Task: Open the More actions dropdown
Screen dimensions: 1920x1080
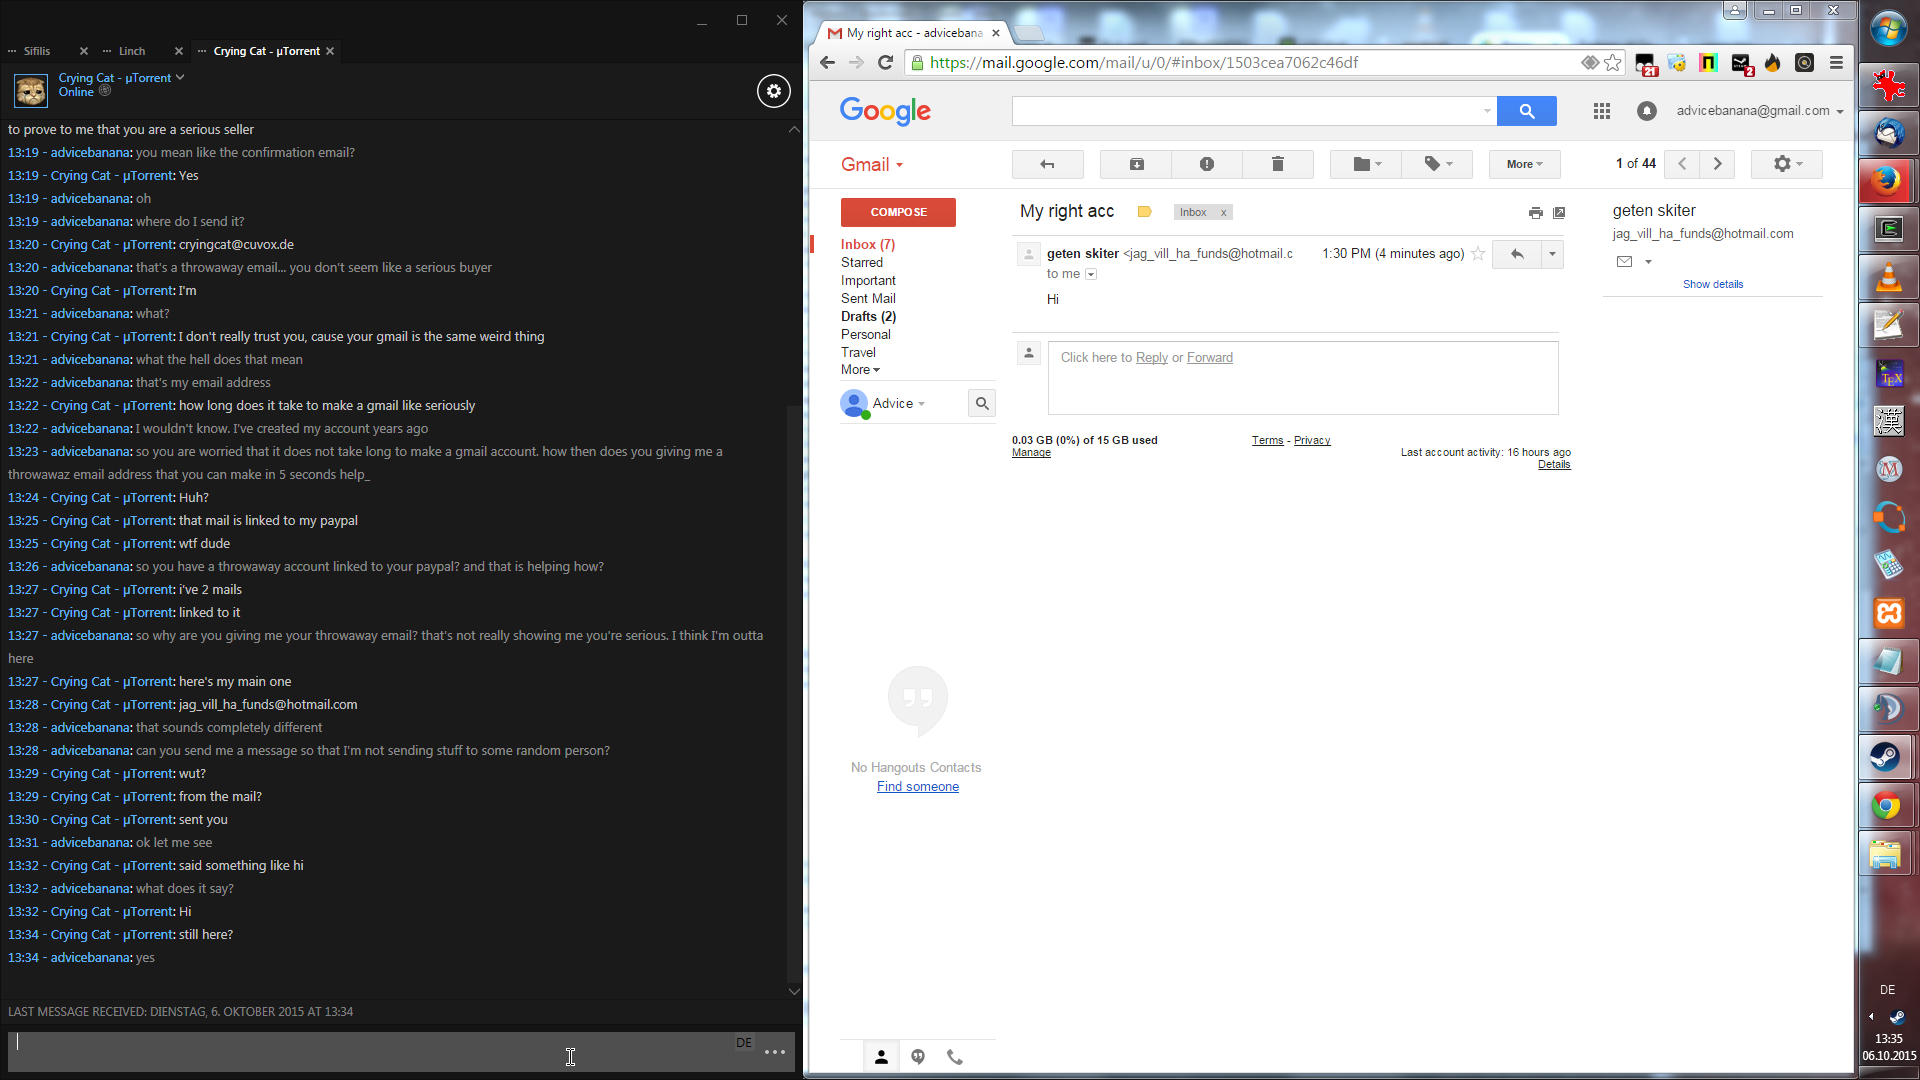Action: point(1524,164)
